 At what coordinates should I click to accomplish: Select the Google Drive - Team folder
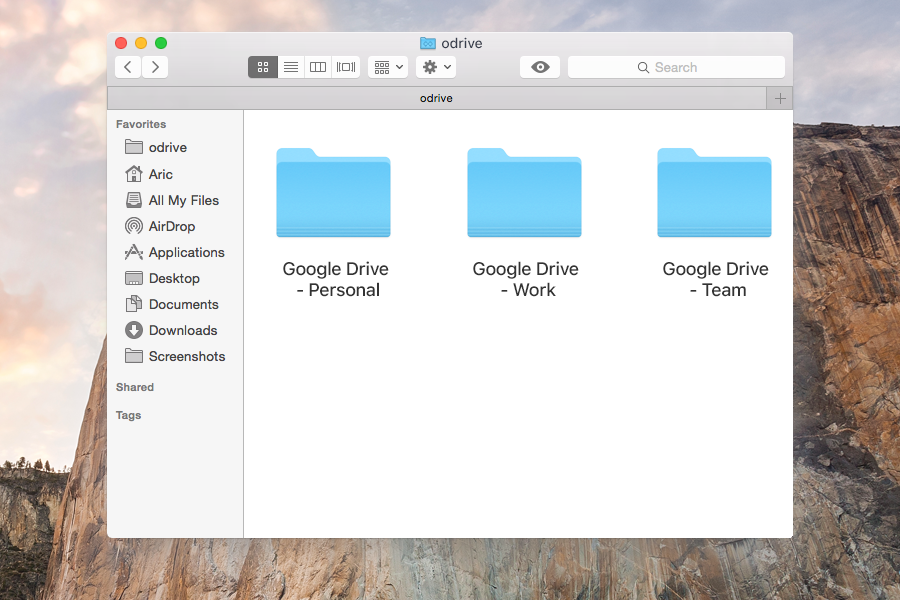[x=714, y=193]
